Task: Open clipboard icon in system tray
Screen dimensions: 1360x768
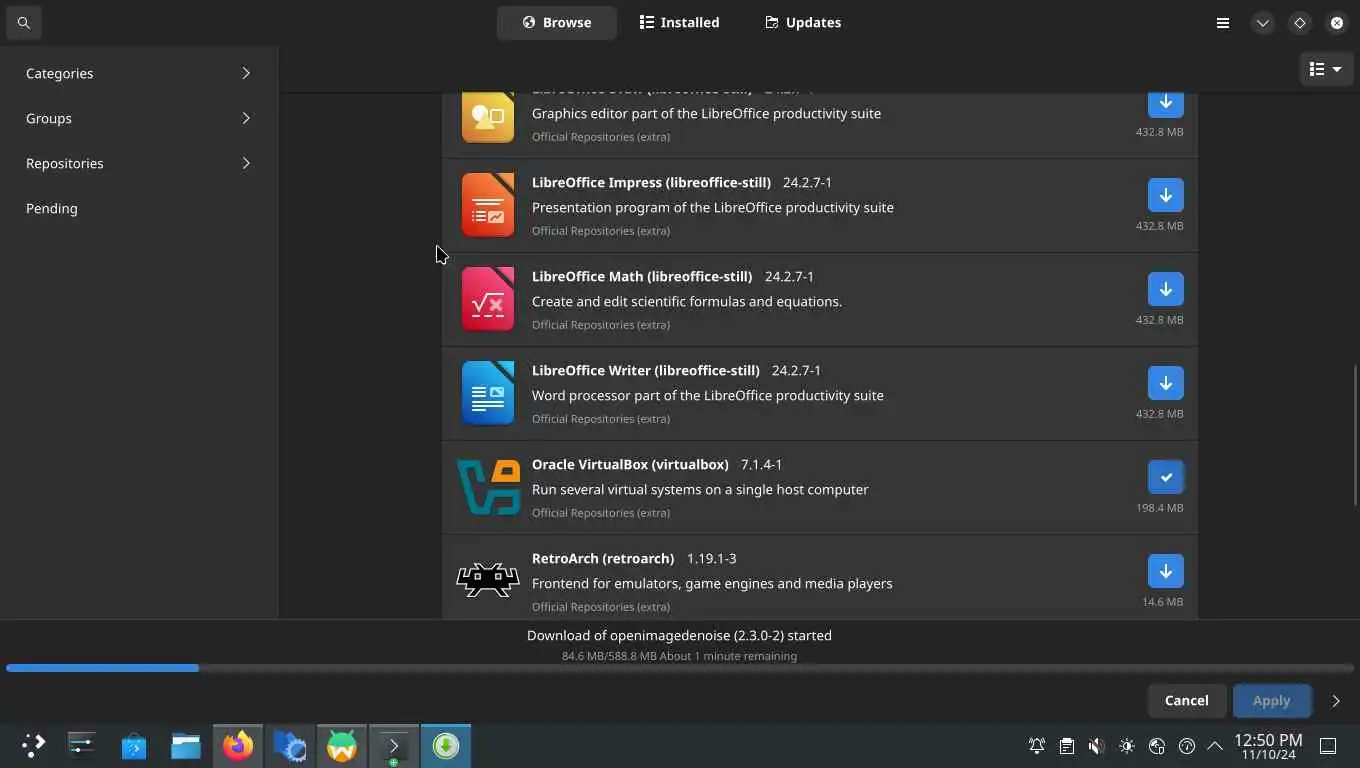Action: tap(1067, 746)
